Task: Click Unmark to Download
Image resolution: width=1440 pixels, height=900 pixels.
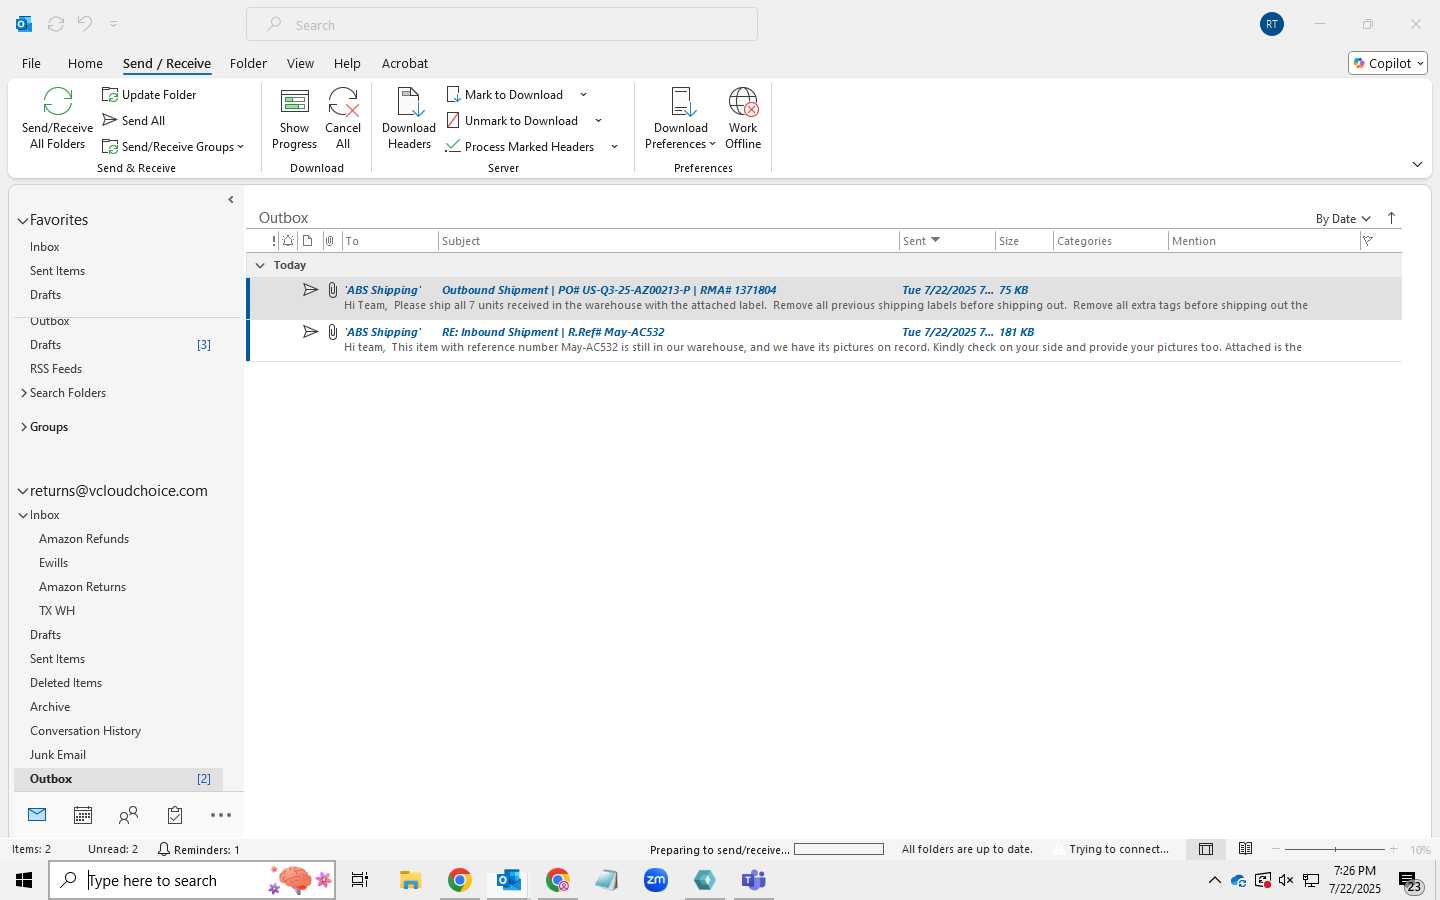Action: point(512,121)
